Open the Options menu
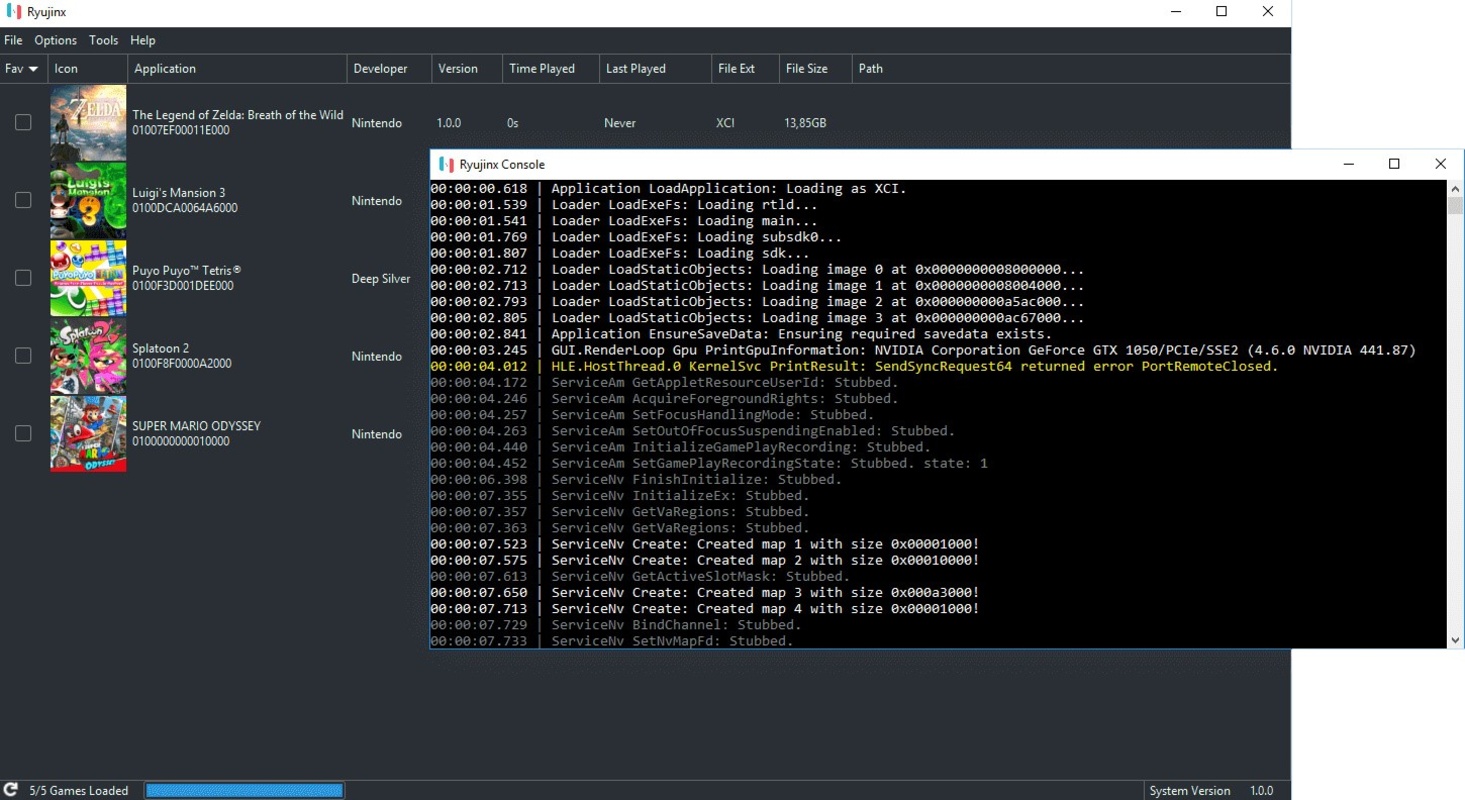Image resolution: width=1465 pixels, height=800 pixels. click(x=55, y=40)
